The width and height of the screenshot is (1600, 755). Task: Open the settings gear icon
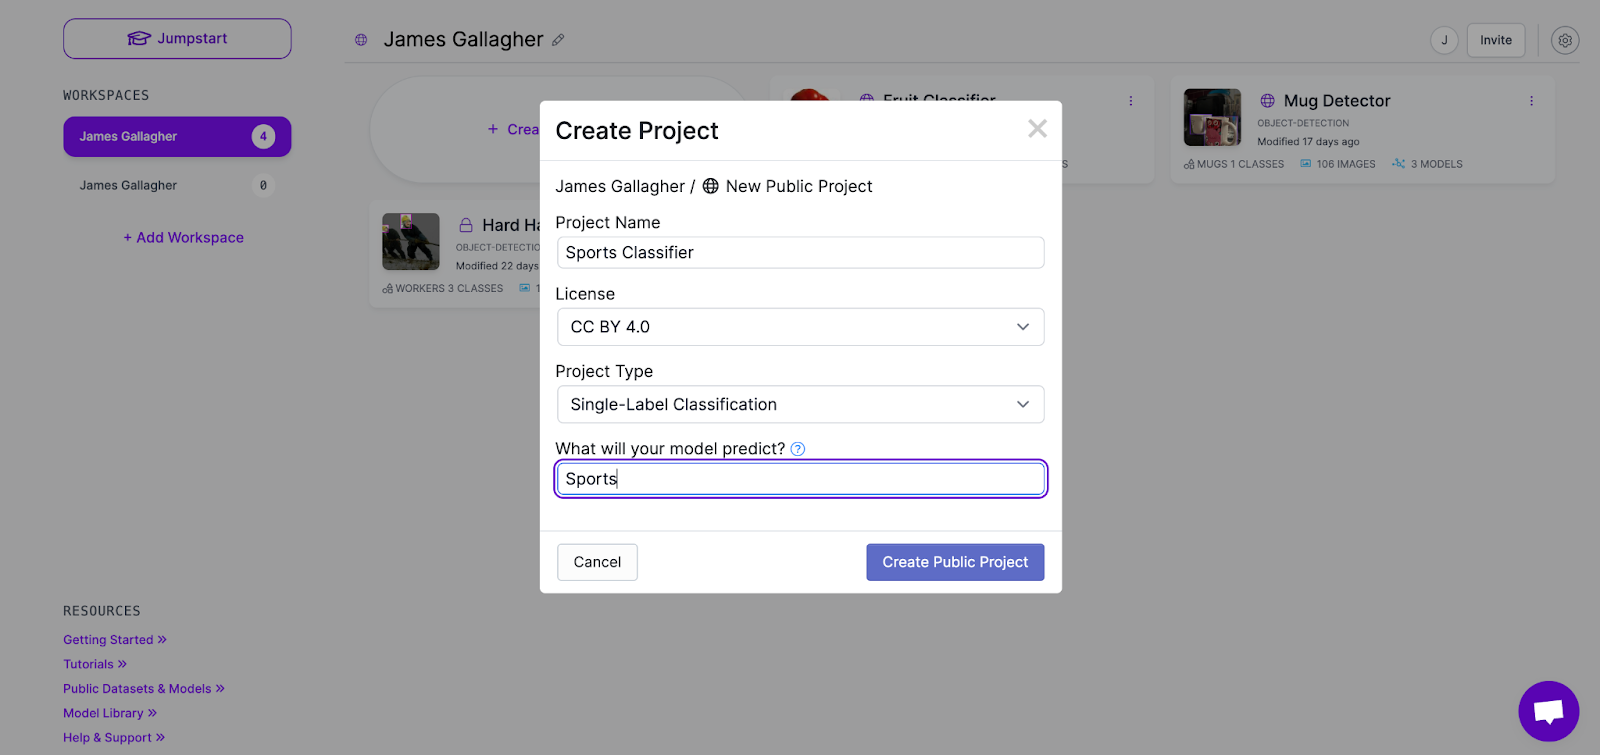1564,40
